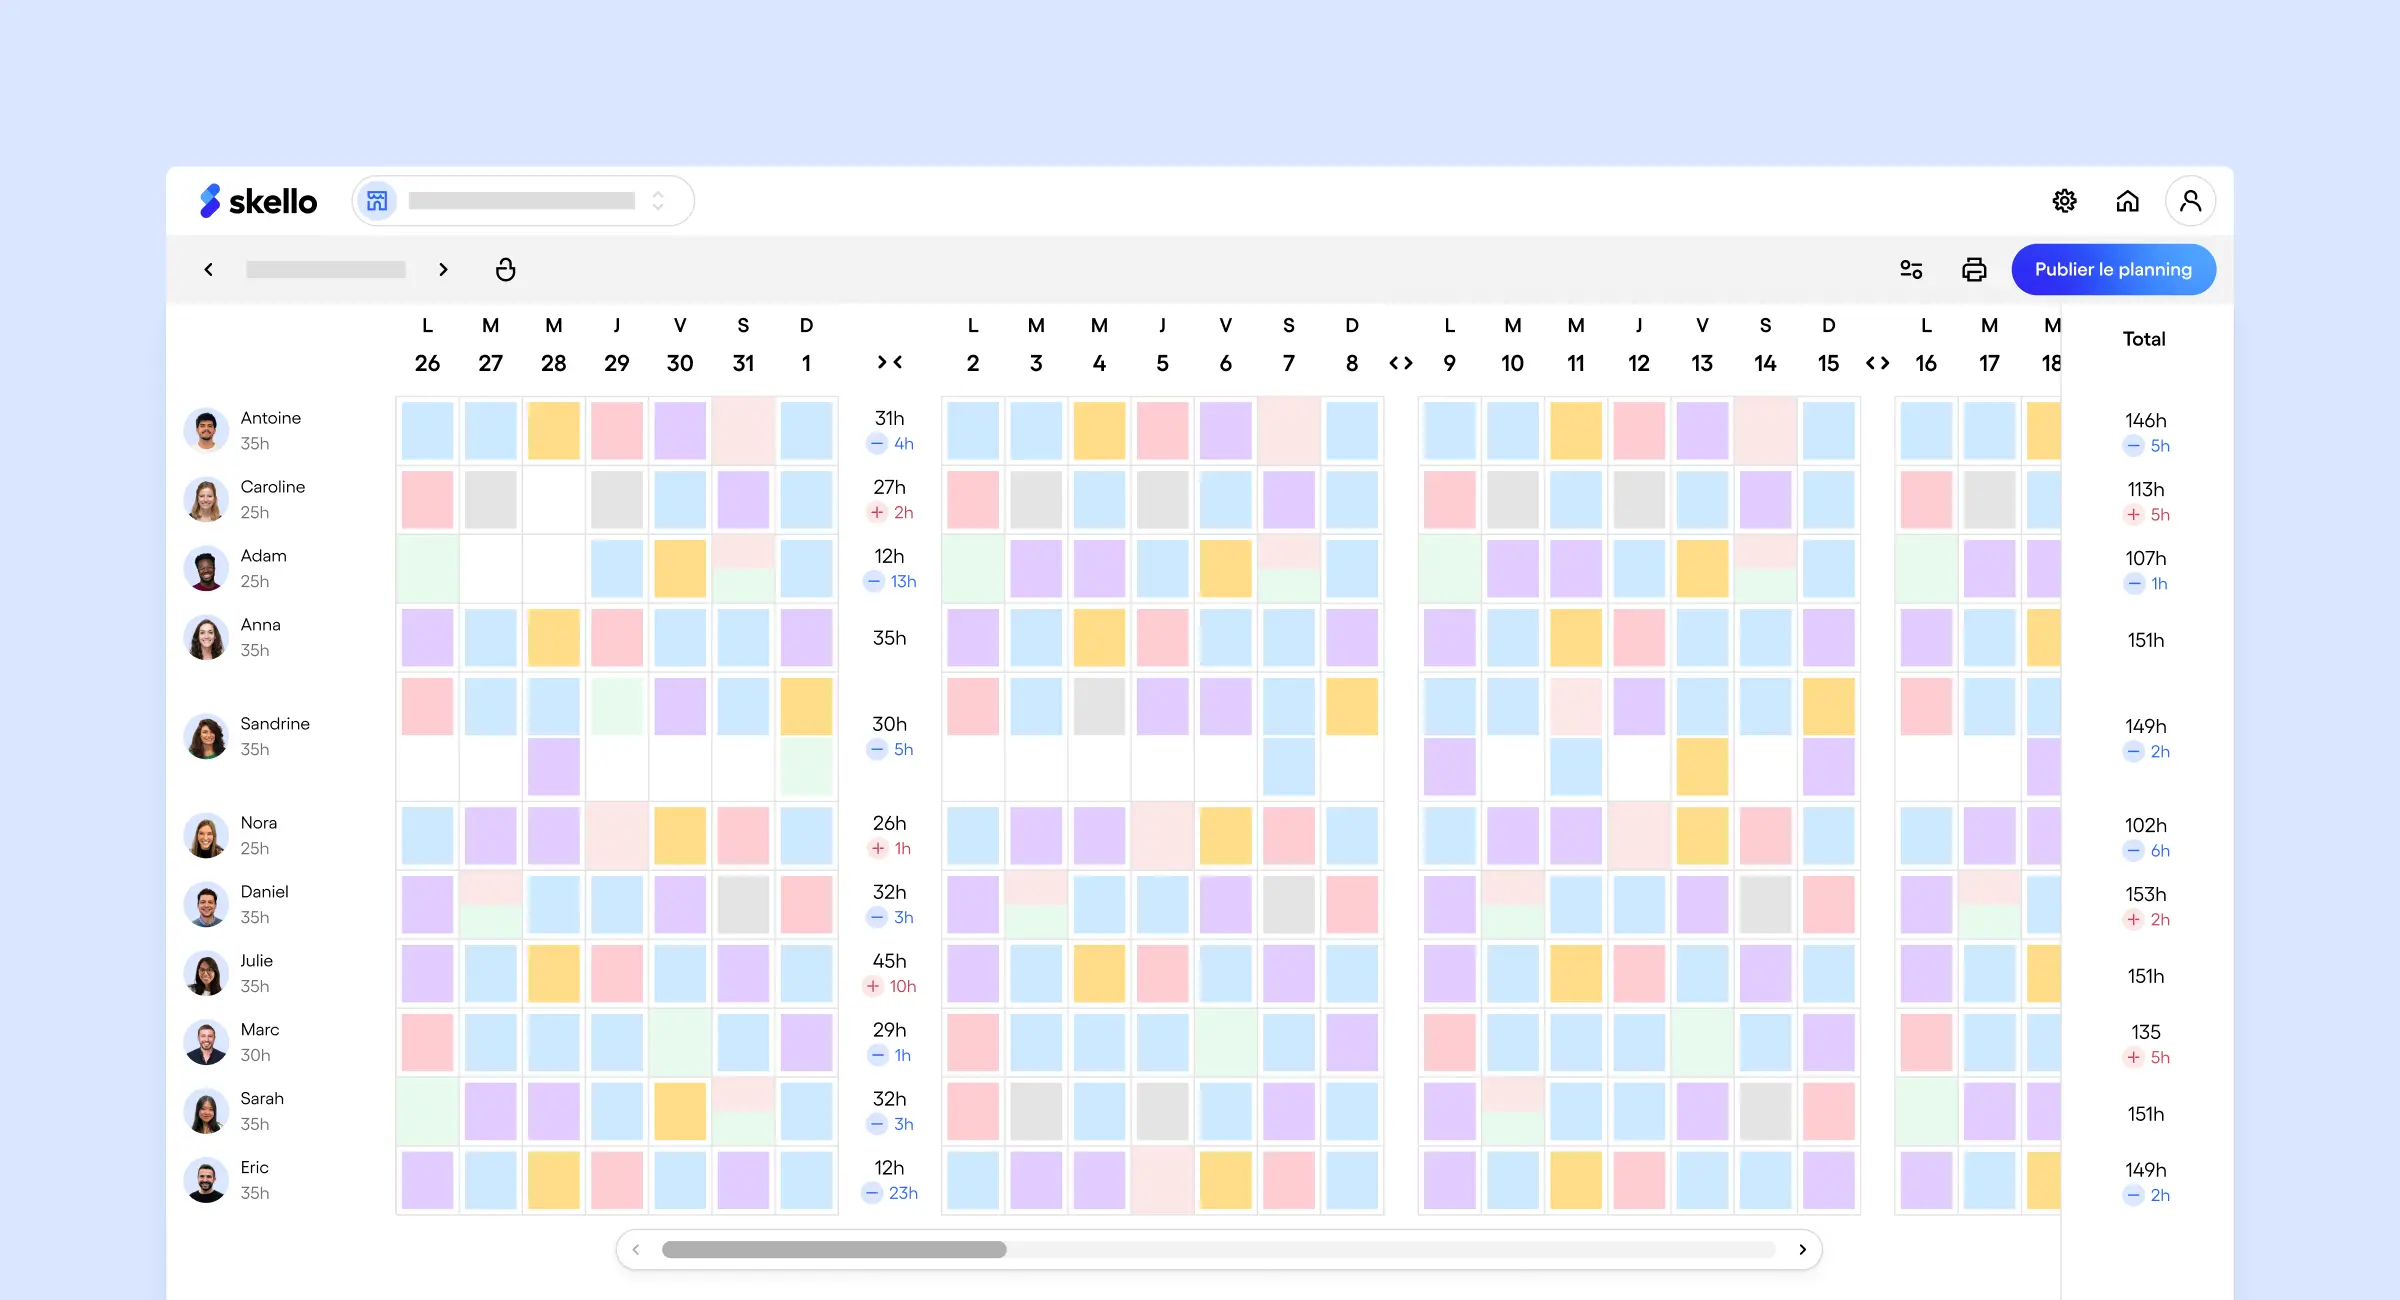Go to the home screen icon
Viewport: 2400px width, 1300px height.
[2128, 201]
